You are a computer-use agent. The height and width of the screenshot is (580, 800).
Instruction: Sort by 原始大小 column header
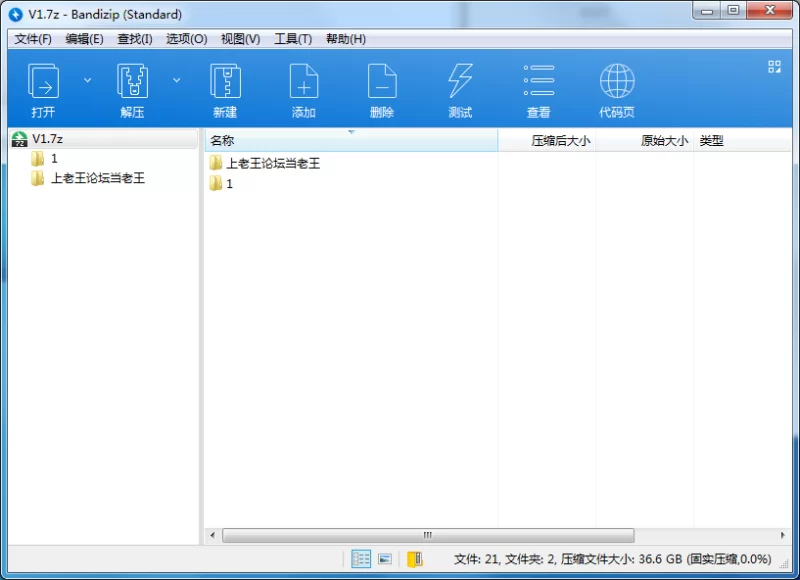(x=644, y=140)
